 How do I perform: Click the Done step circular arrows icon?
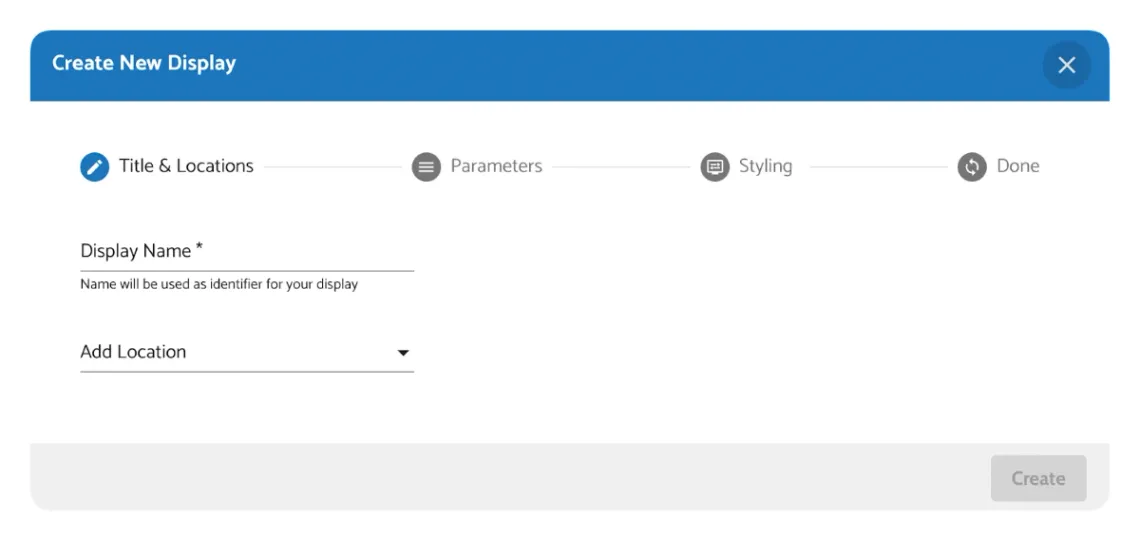[972, 167]
